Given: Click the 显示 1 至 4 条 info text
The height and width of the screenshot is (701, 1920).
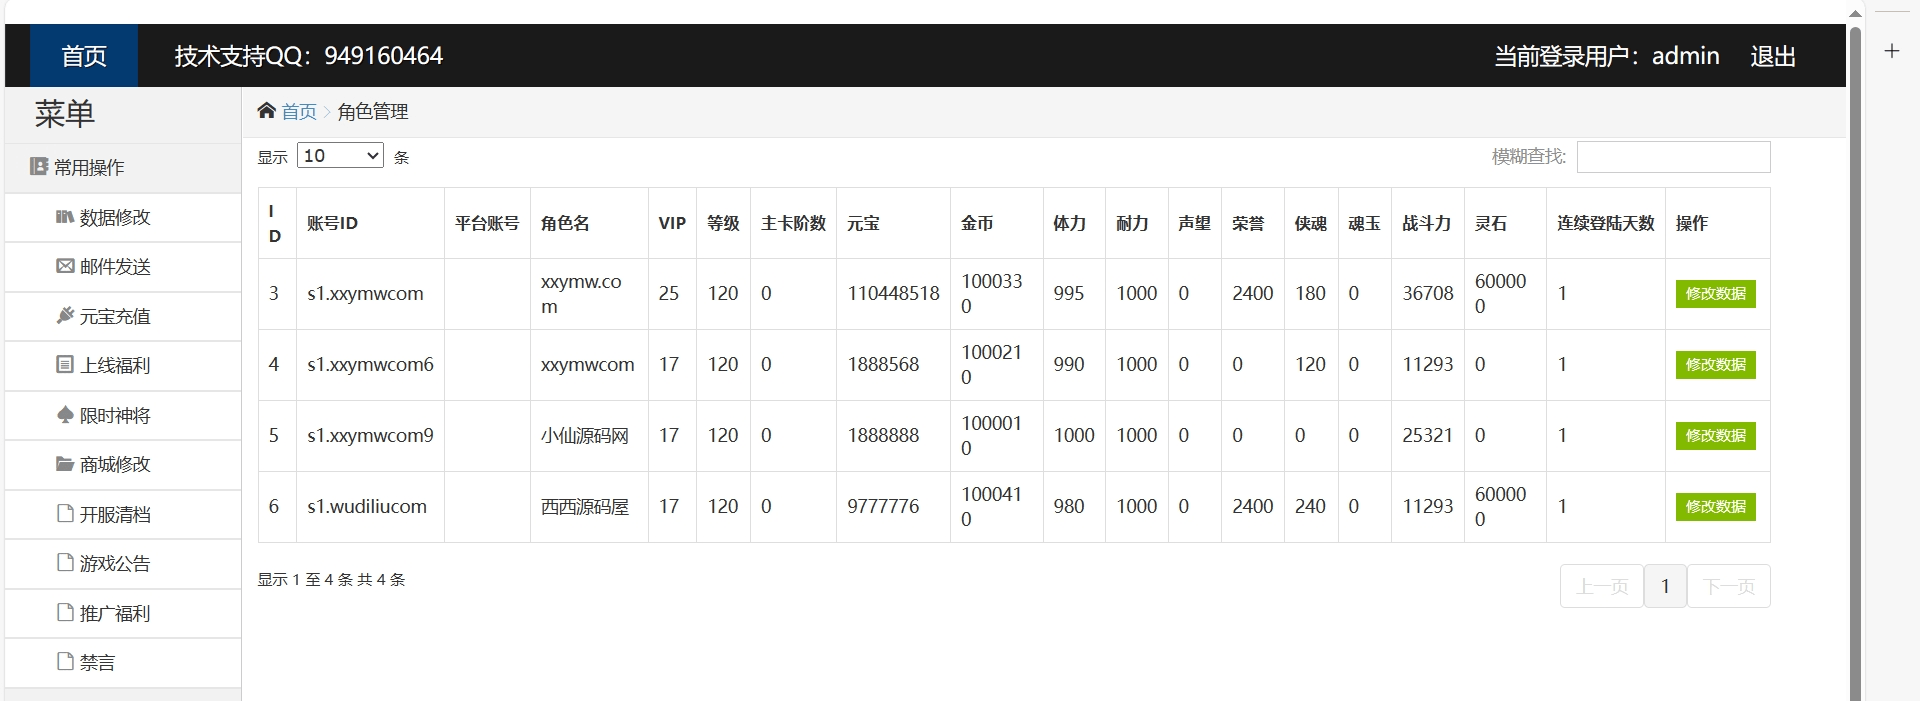Looking at the screenshot, I should 331,579.
